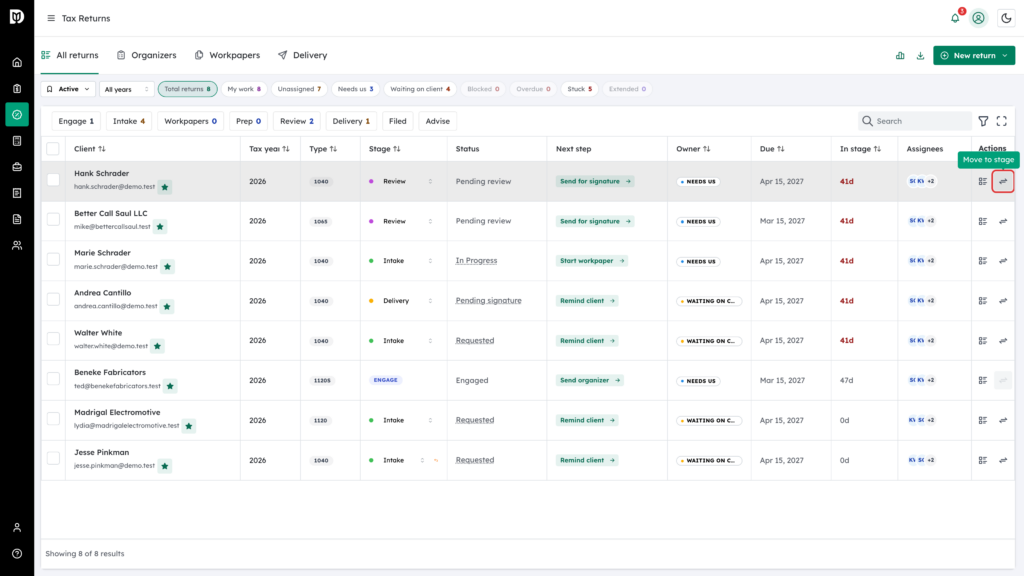Check the select-all header checkbox
Viewport: 1024px width, 576px height.
(x=53, y=149)
